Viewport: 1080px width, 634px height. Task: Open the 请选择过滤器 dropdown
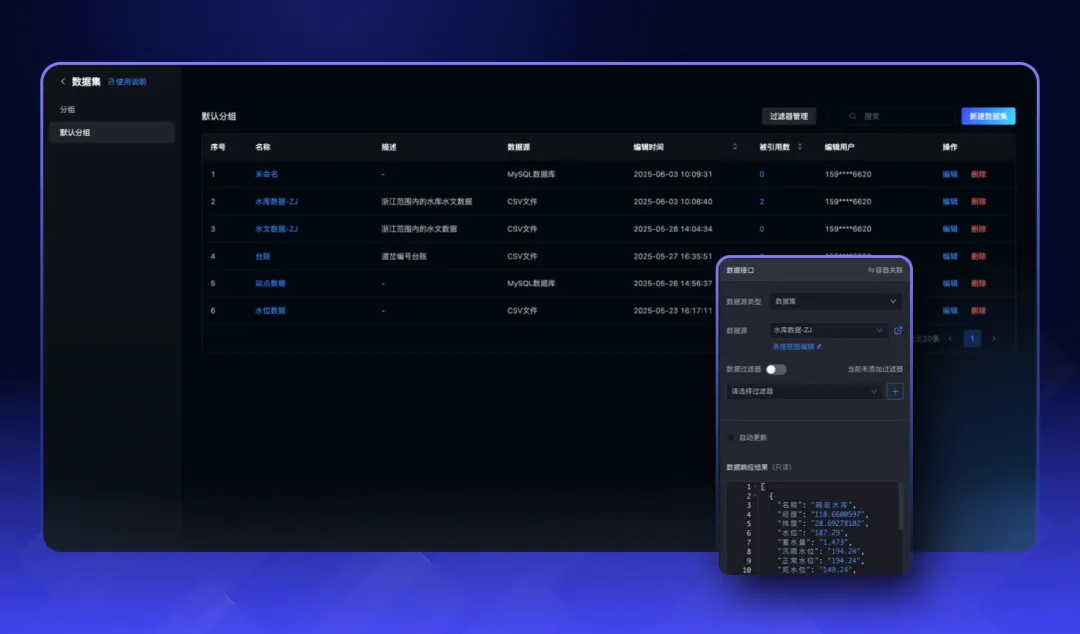point(804,391)
